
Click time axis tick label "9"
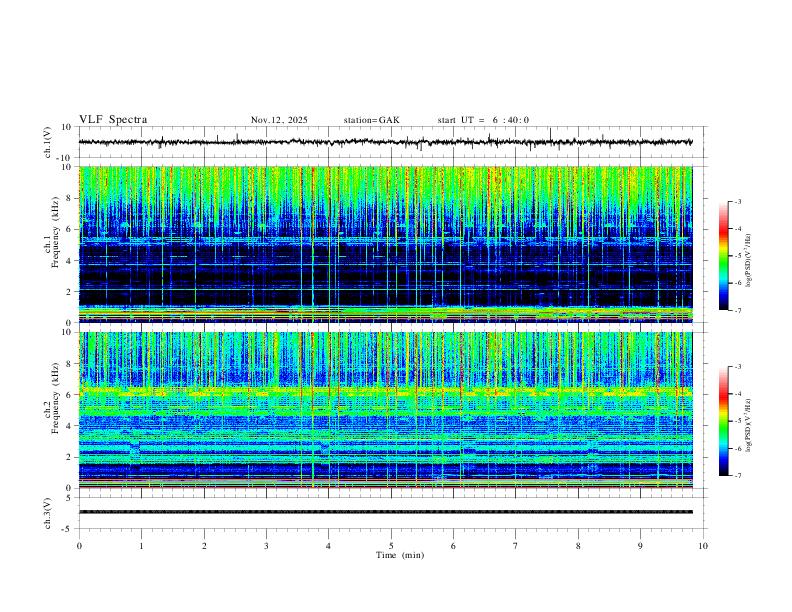640,546
